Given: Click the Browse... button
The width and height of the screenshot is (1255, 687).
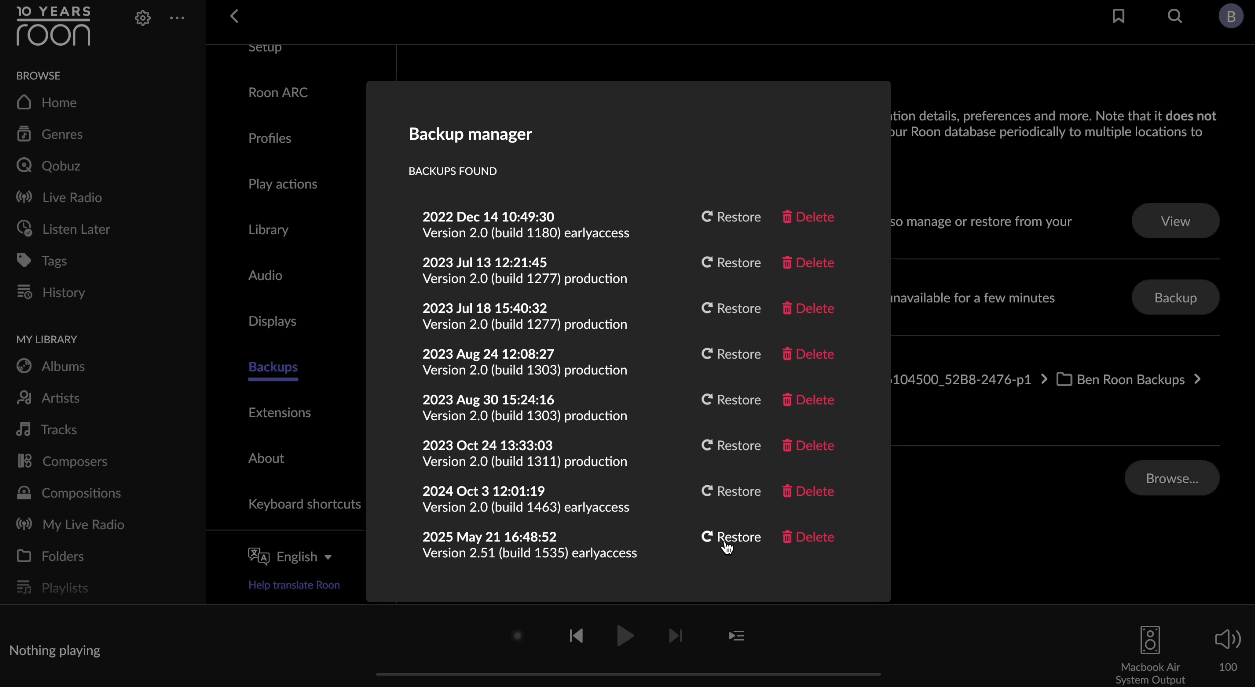Looking at the screenshot, I should click(1172, 478).
